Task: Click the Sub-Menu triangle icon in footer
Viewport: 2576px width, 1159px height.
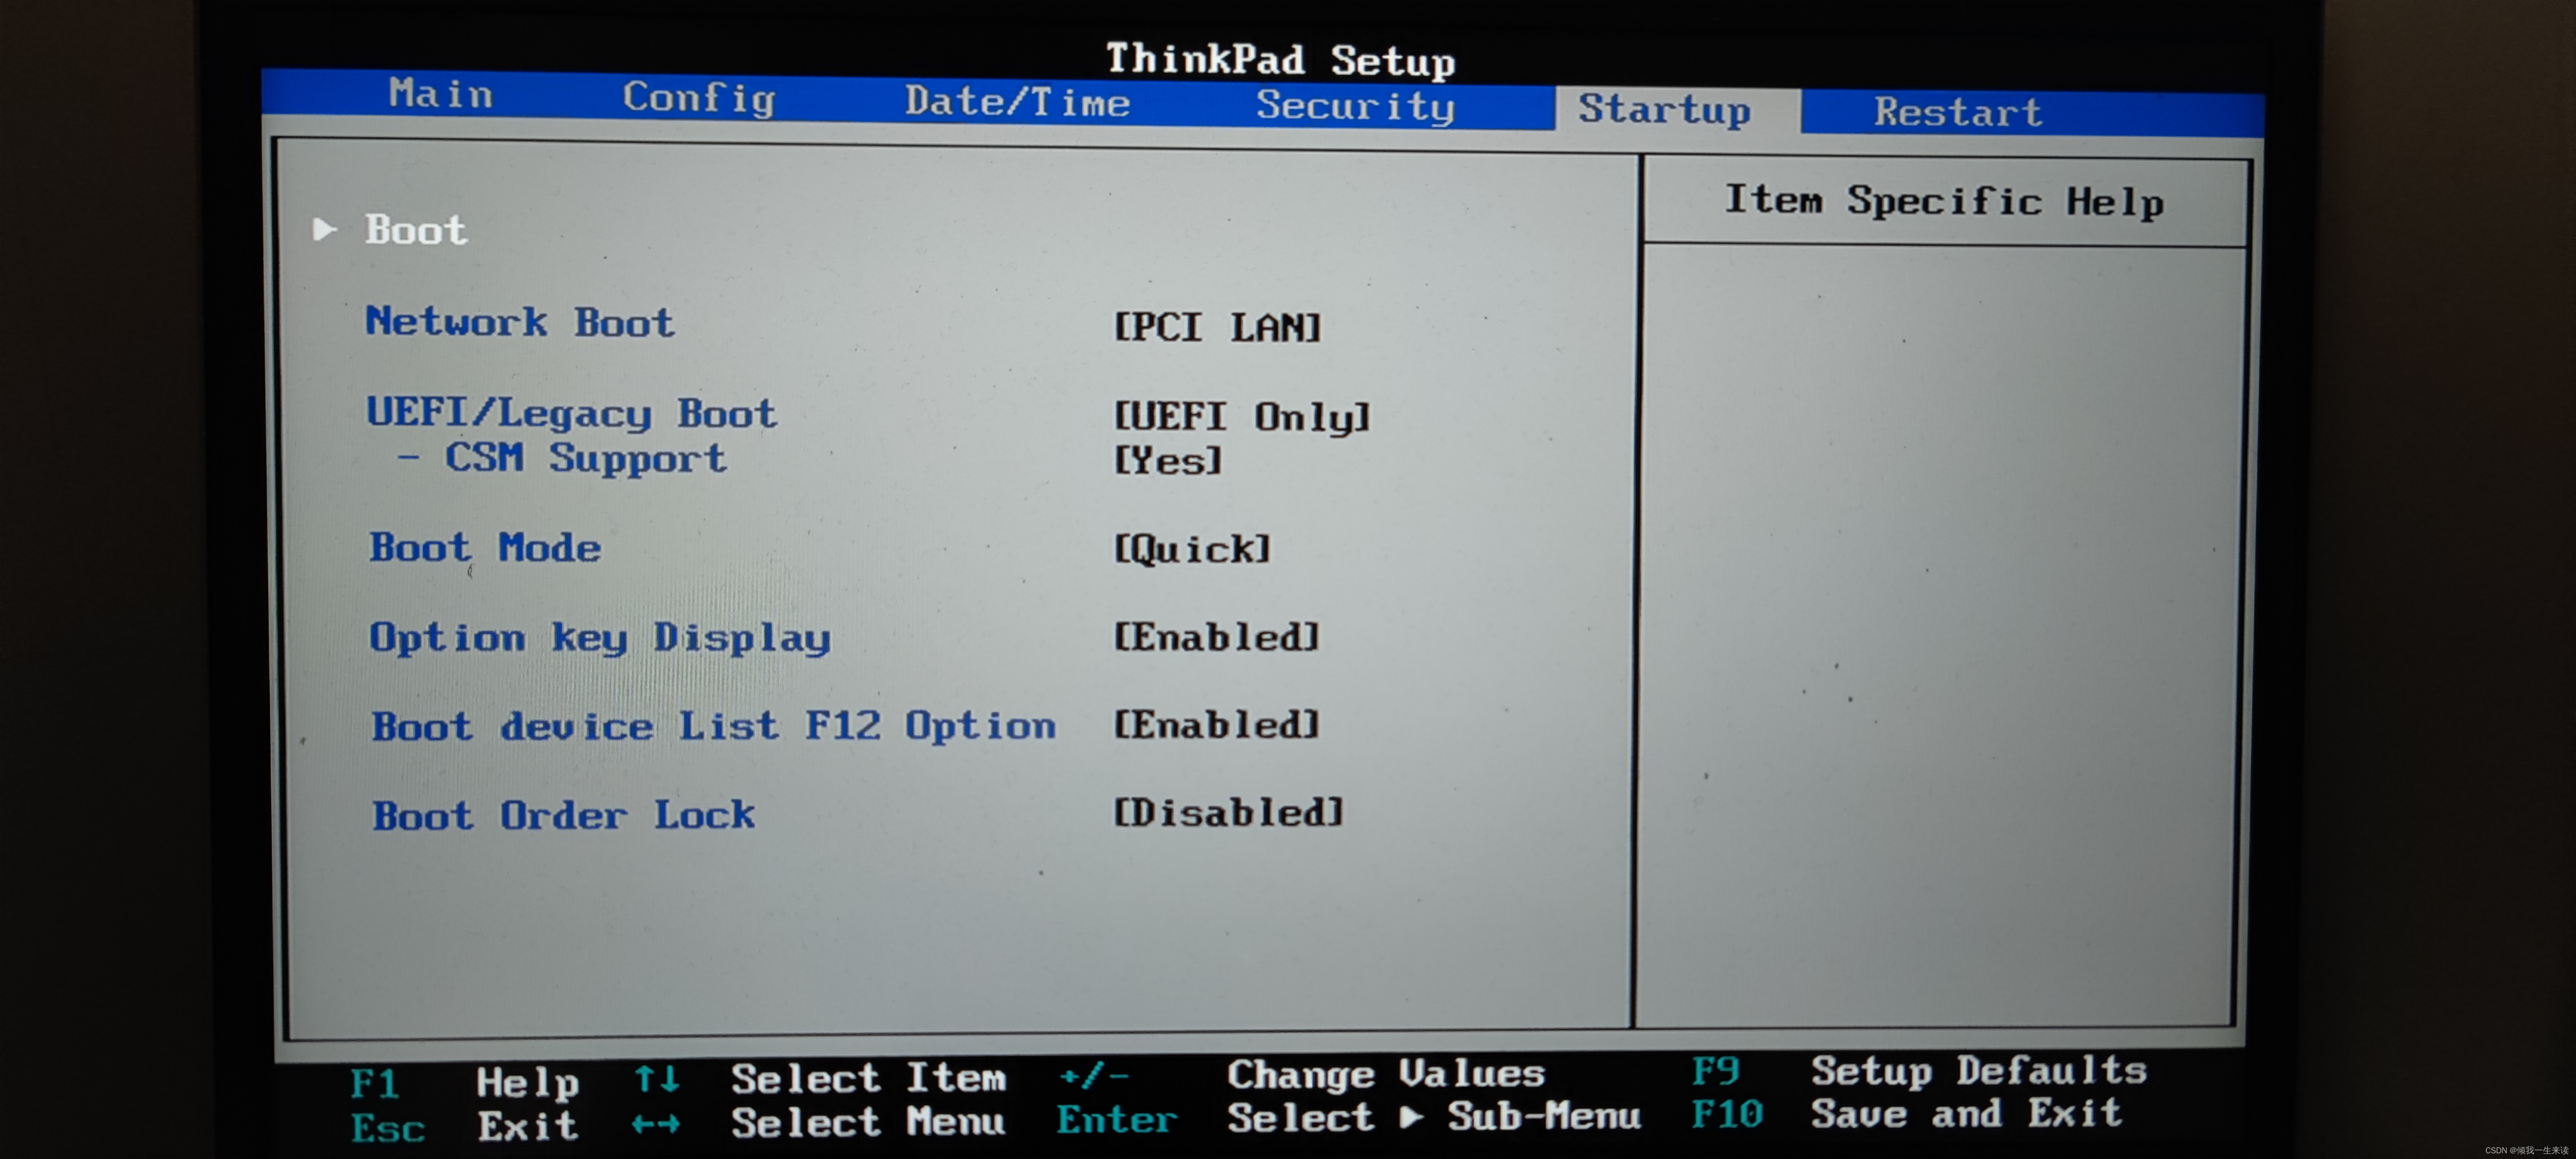Action: 1411,1117
